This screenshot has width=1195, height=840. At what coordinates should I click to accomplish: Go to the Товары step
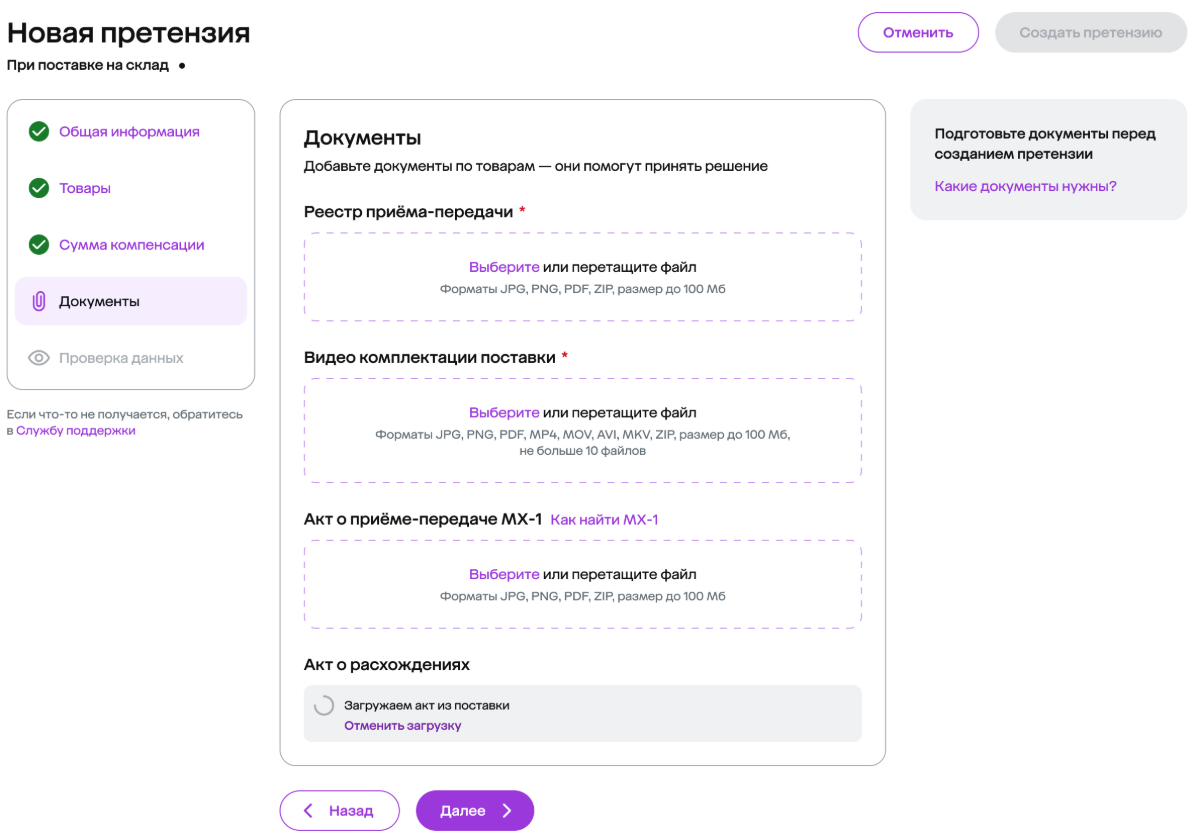pyautogui.click(x=85, y=188)
